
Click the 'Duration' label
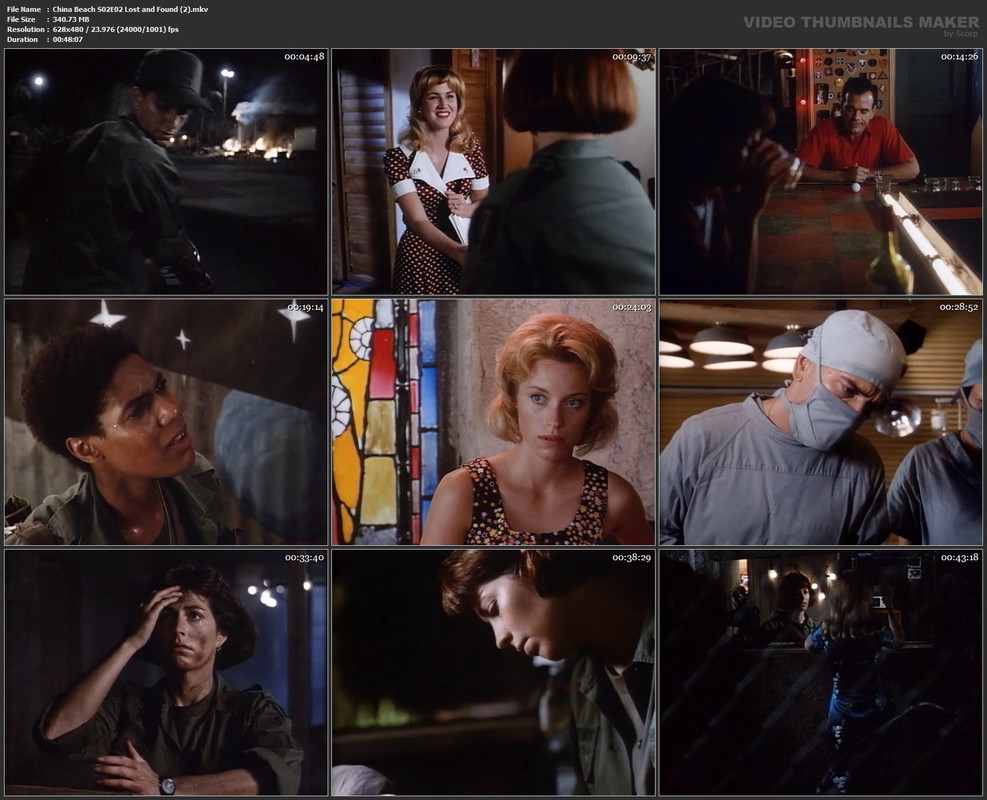tap(22, 40)
